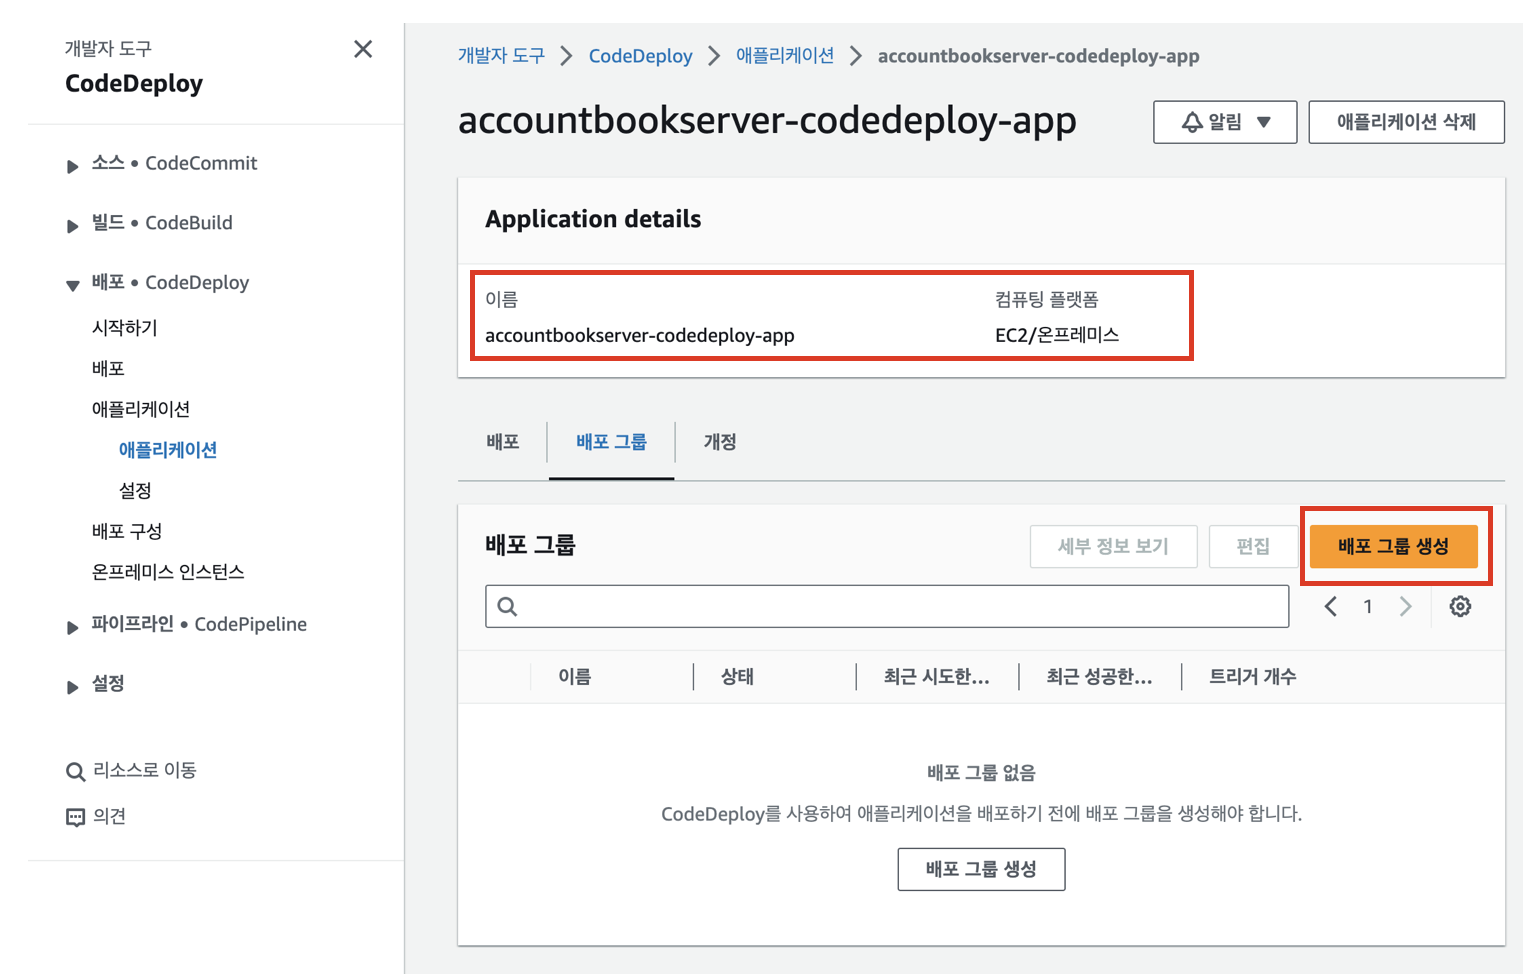Viewport: 1534px width, 976px height.
Task: Go to previous page arrow
Action: (x=1331, y=607)
